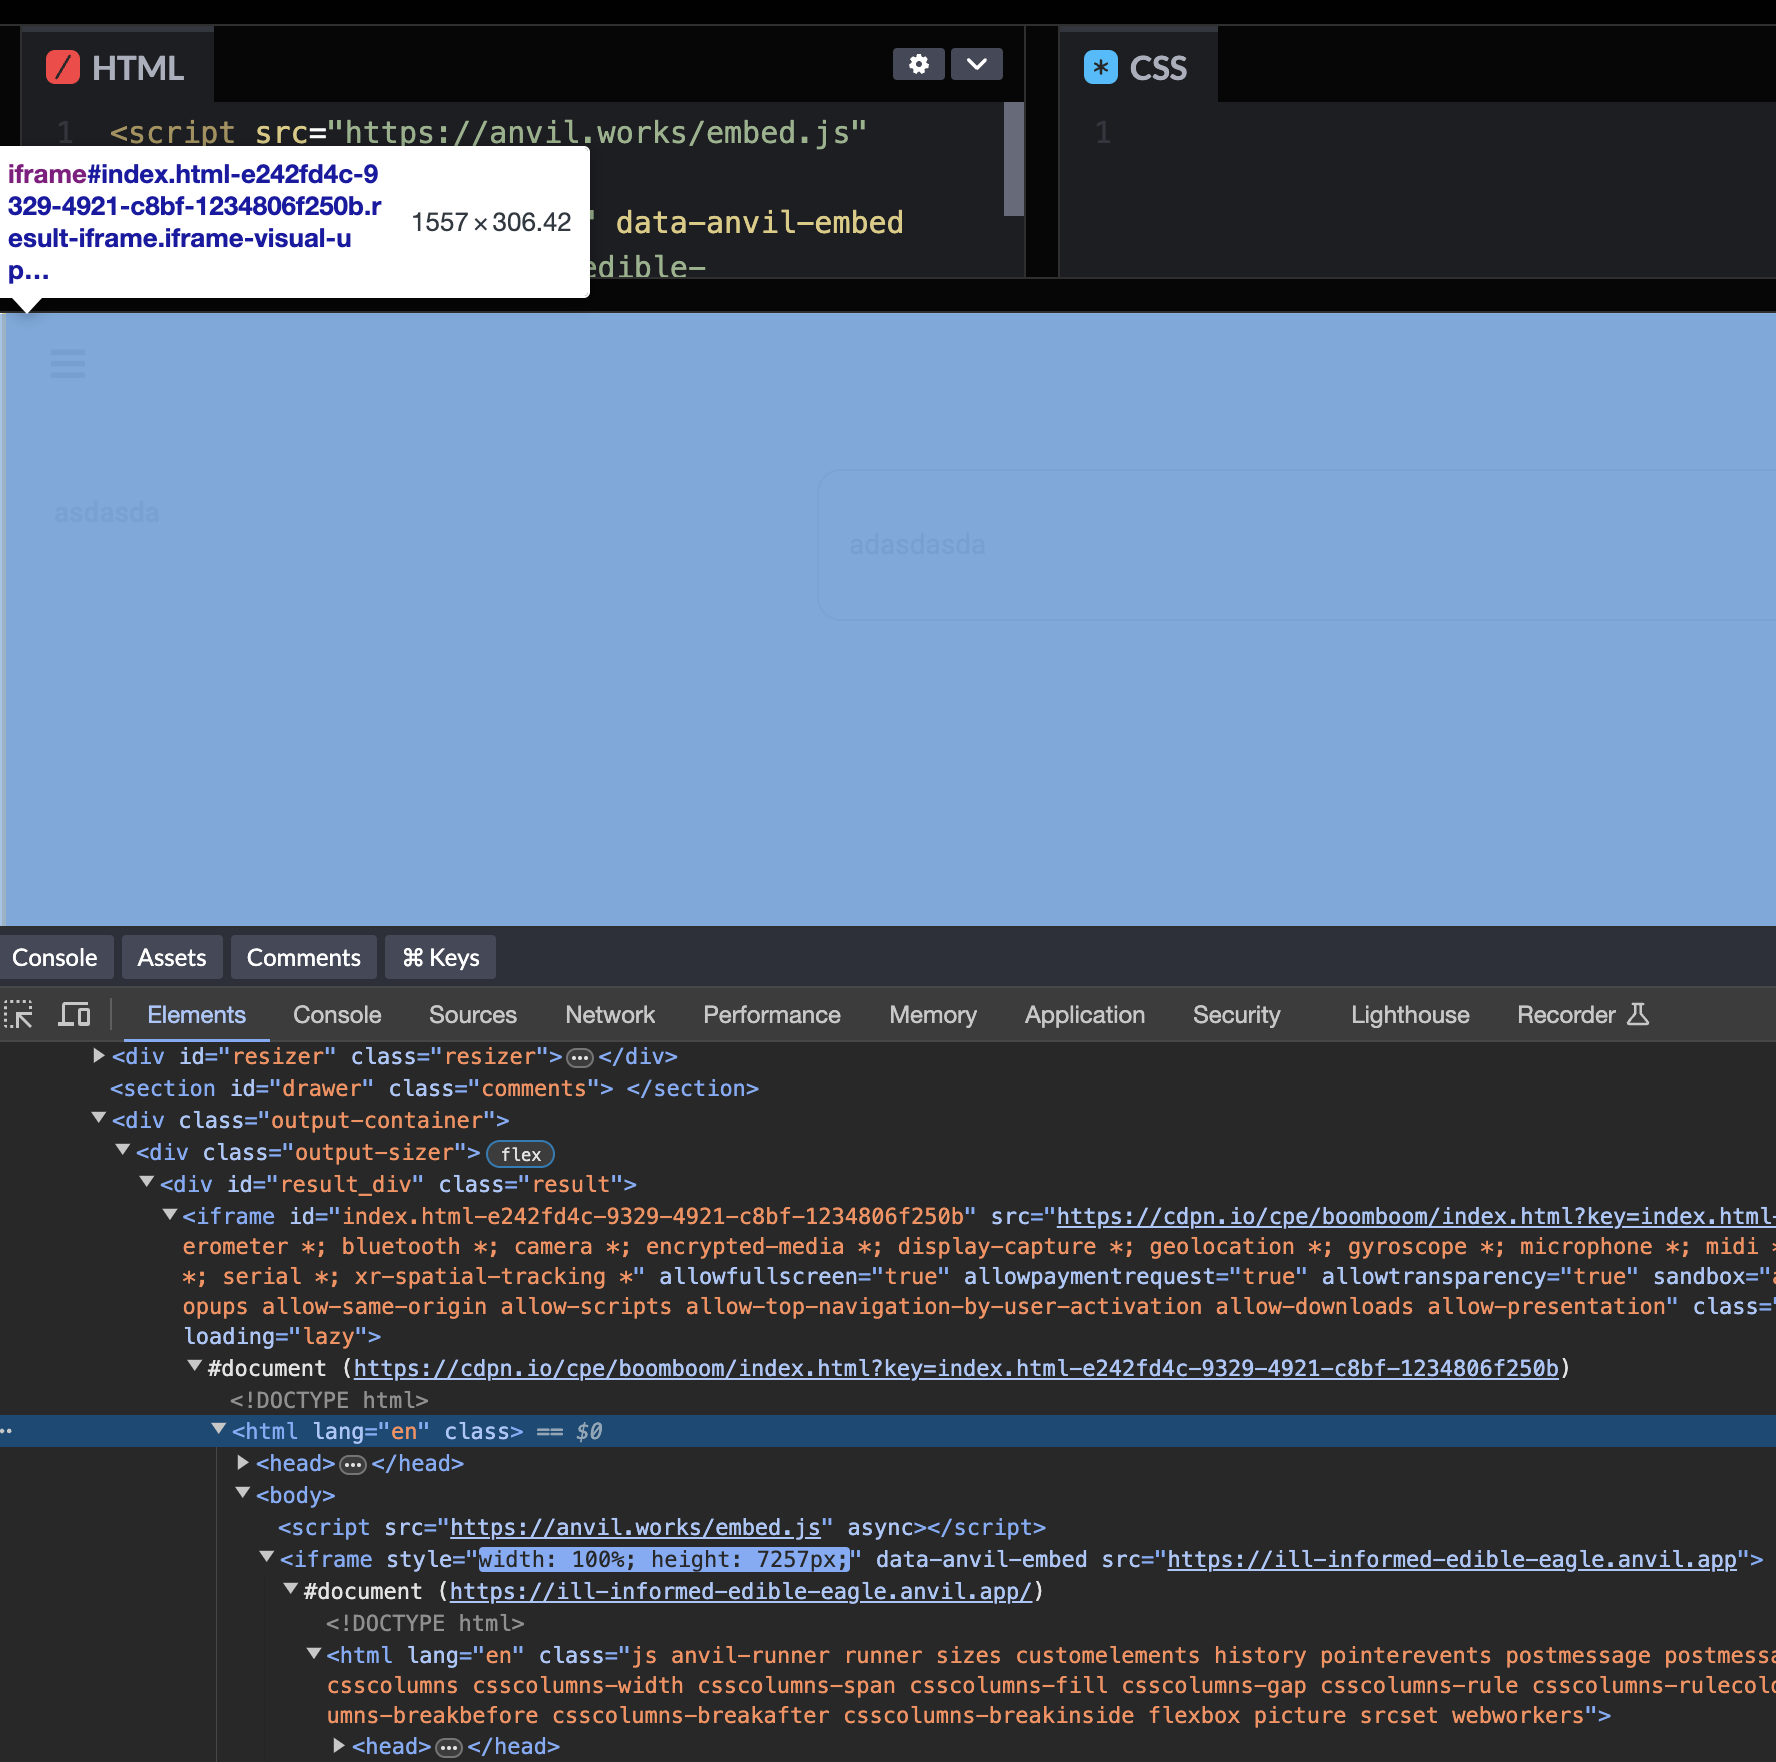Switch to the Elements tab
Viewport: 1776px width, 1762px height.
[196, 1015]
